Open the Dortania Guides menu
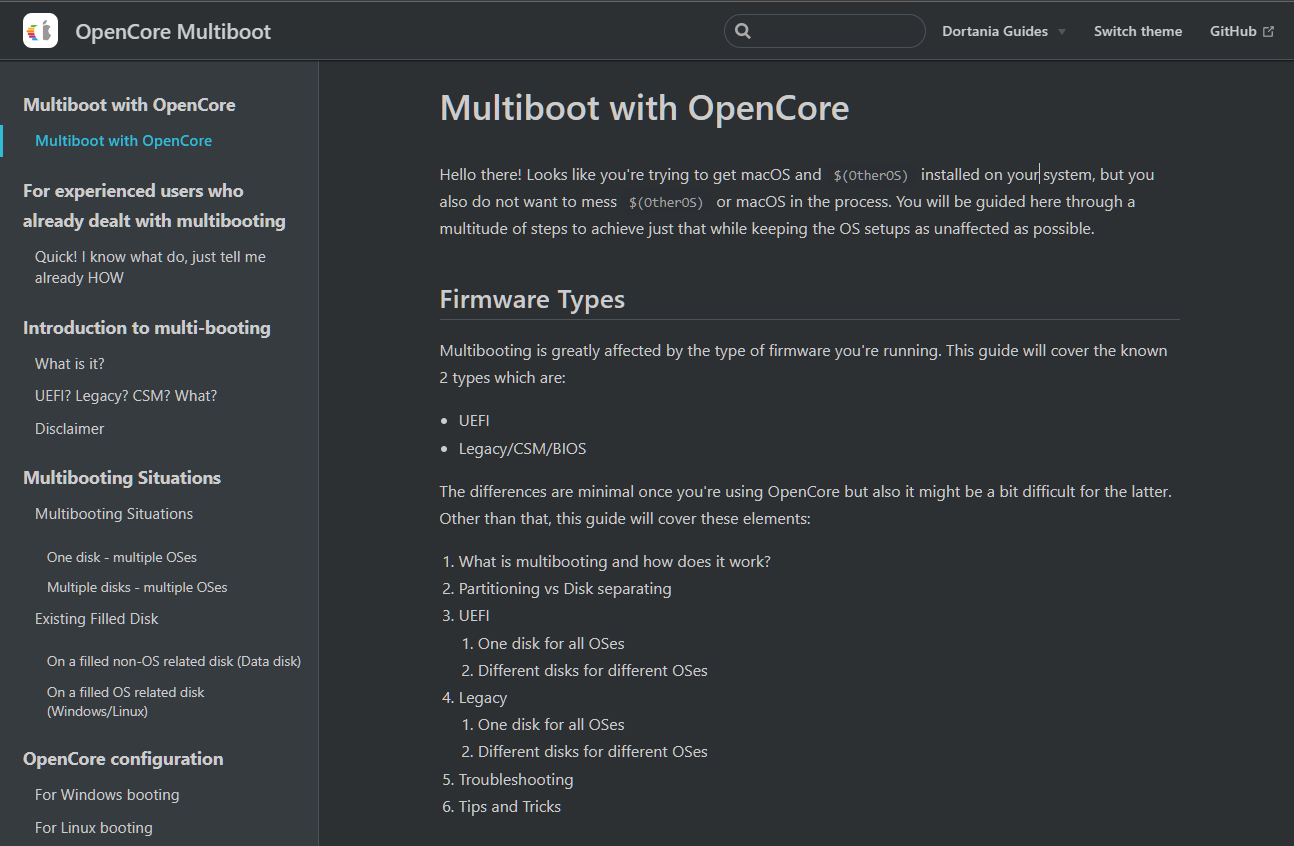 pyautogui.click(x=1004, y=31)
